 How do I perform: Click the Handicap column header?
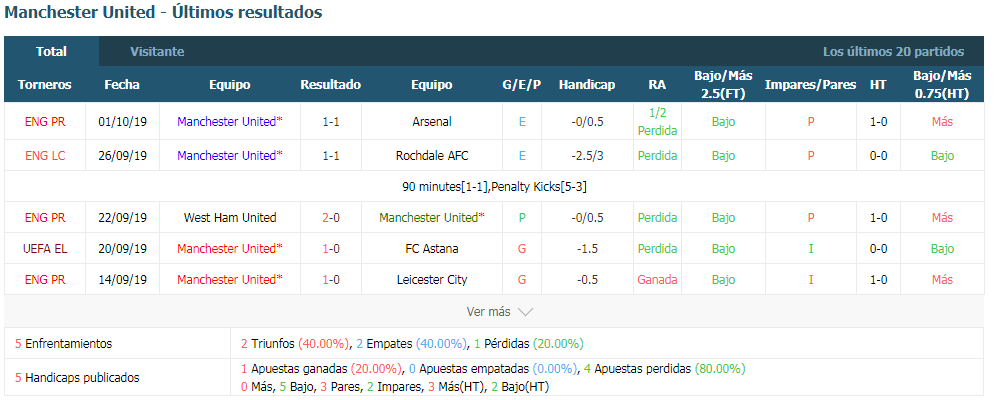pyautogui.click(x=587, y=84)
